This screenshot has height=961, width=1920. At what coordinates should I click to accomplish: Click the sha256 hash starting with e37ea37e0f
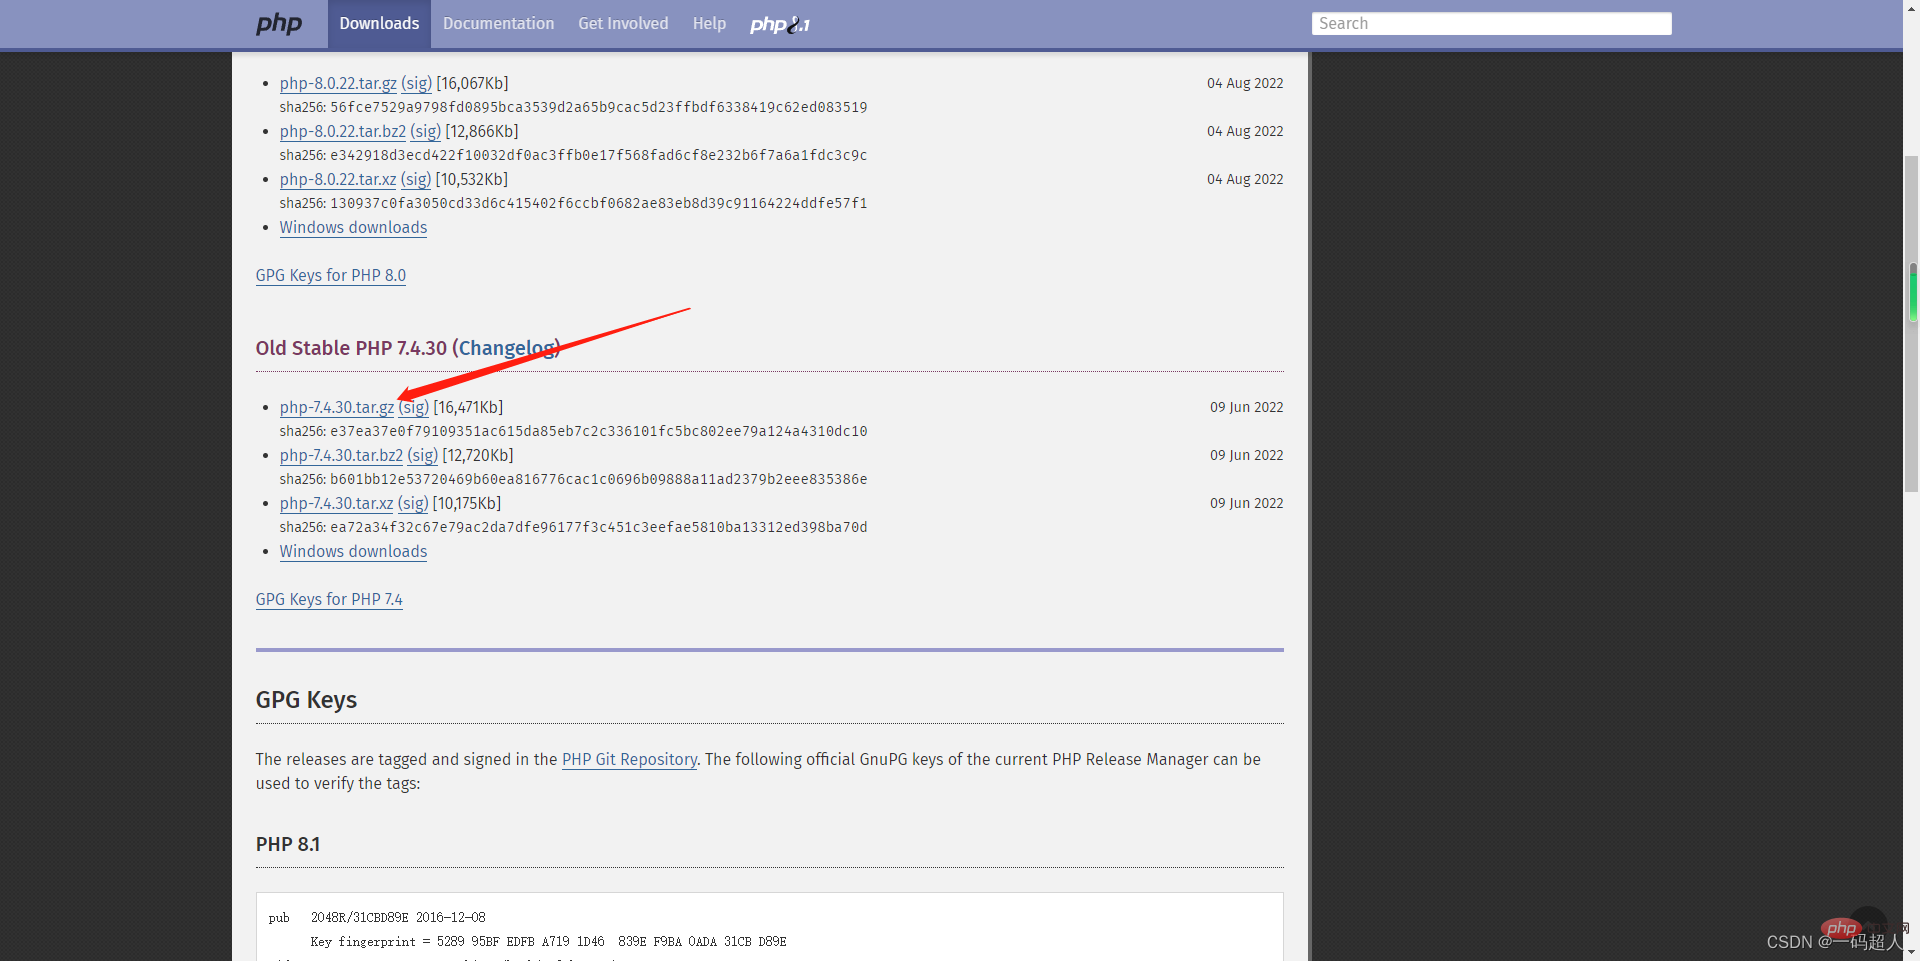click(x=599, y=431)
